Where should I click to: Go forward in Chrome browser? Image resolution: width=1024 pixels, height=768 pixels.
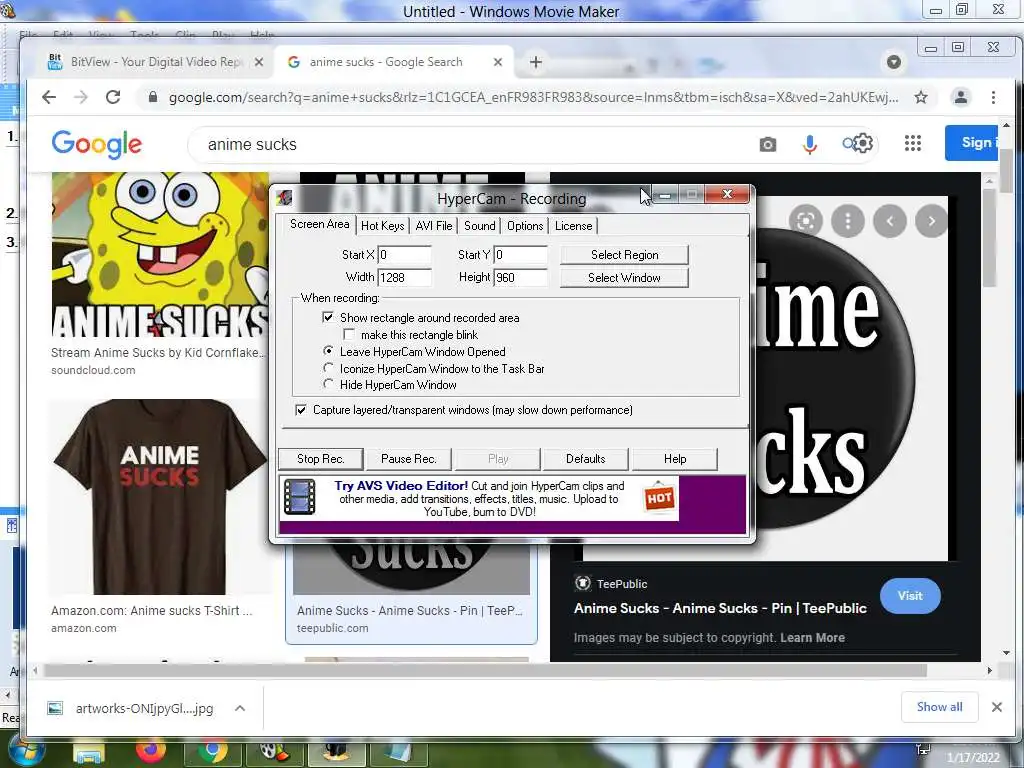pos(81,97)
